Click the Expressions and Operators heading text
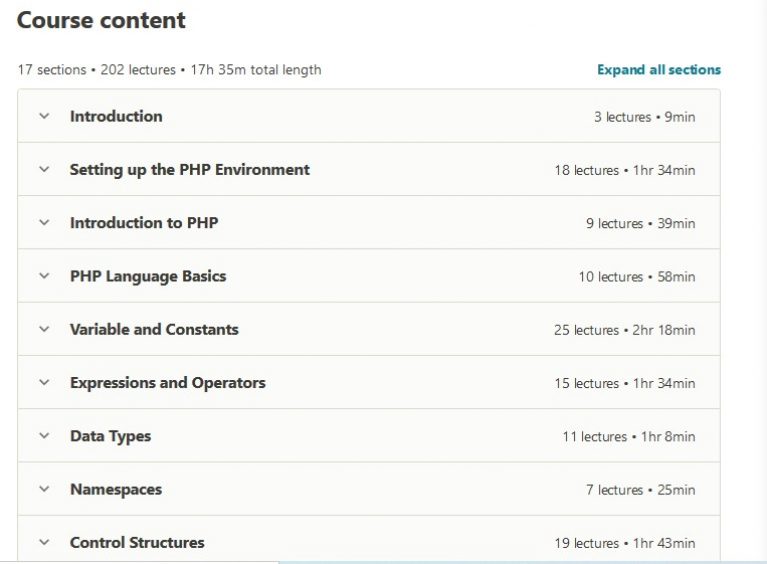Screen dimensions: 767x564 pyautogui.click(x=168, y=384)
